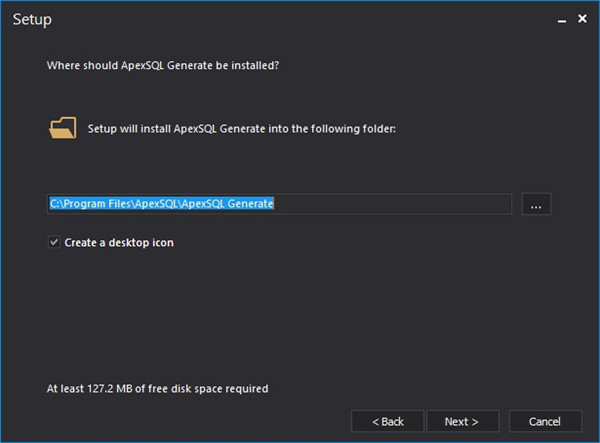Cancel the installation
600x443 pixels.
(545, 421)
